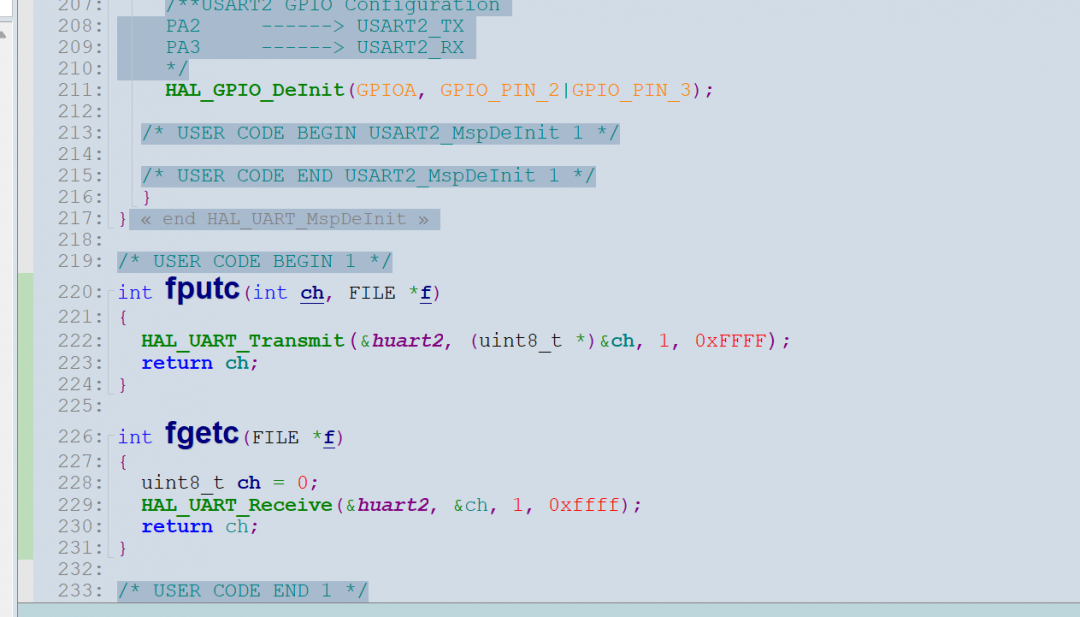This screenshot has height=617, width=1080.
Task: Click the green change bar beside fgetc
Action: [x=23, y=436]
